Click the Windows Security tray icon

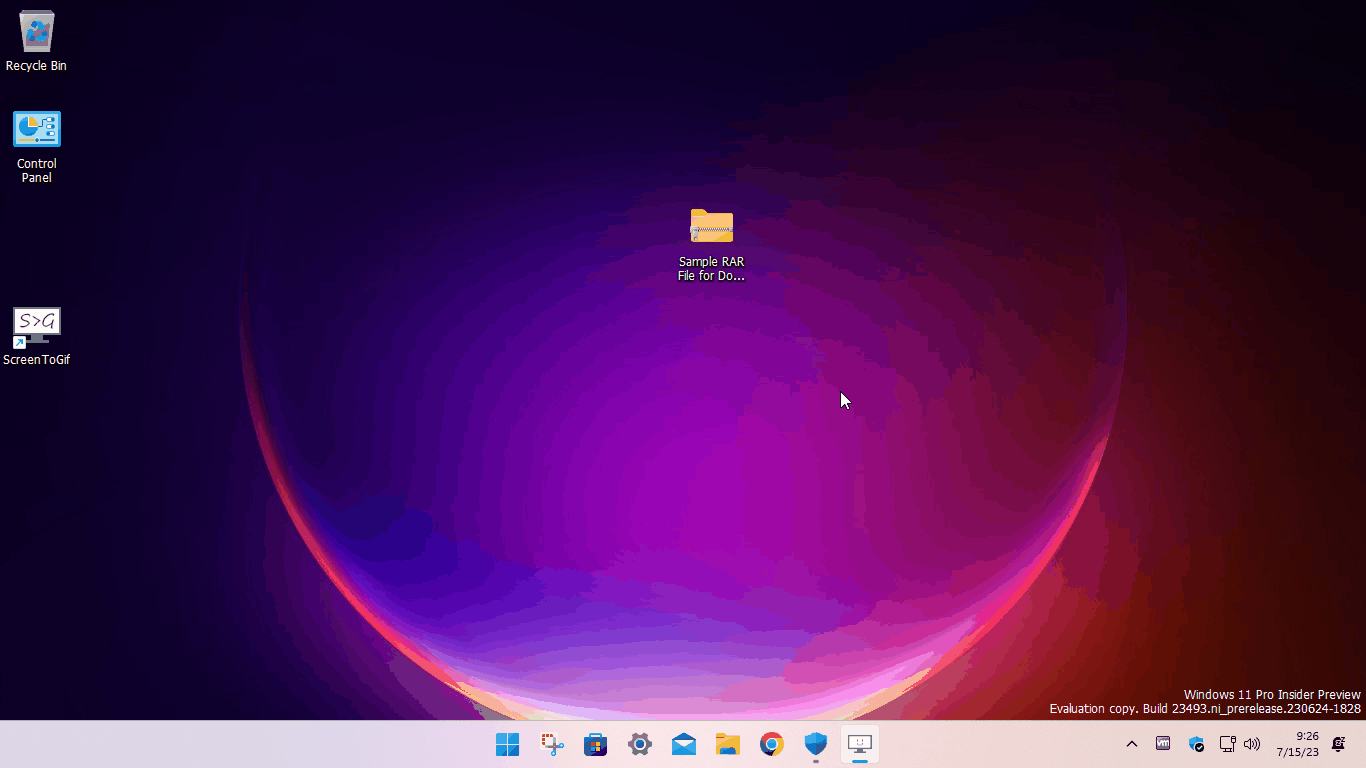(x=1196, y=744)
